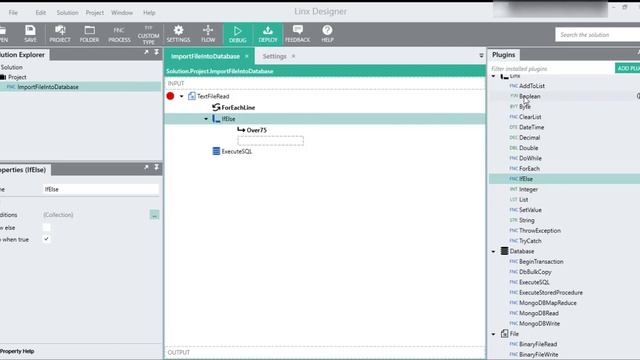Select the ExecuteStoredProcedure plugin
This screenshot has width=640, height=360.
pyautogui.click(x=550, y=293)
